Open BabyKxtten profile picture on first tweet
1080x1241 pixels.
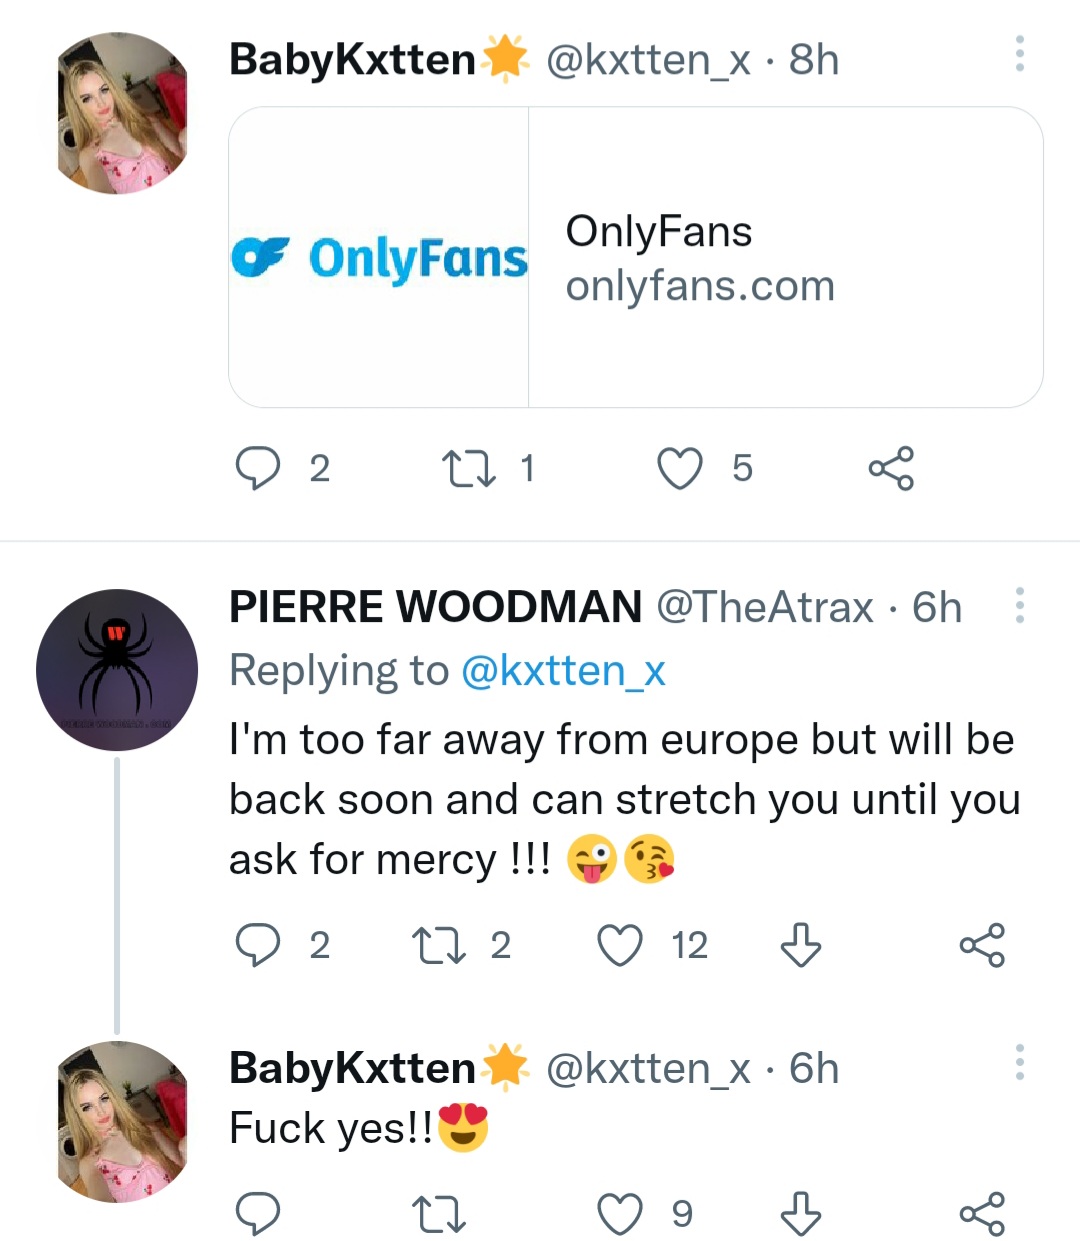tap(123, 113)
